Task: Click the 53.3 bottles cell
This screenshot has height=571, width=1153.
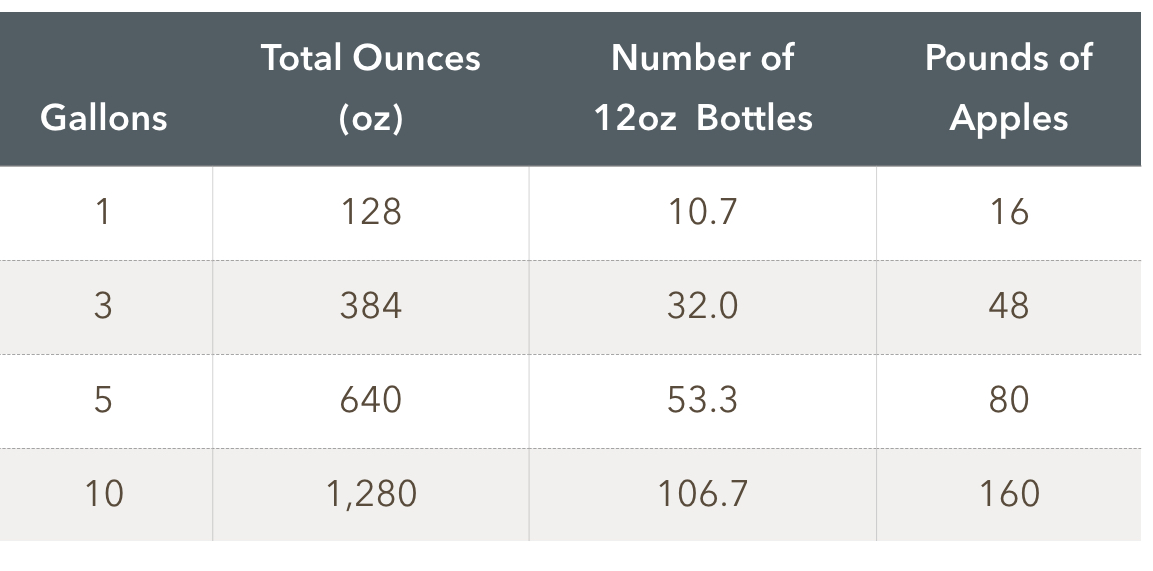Action: point(703,400)
